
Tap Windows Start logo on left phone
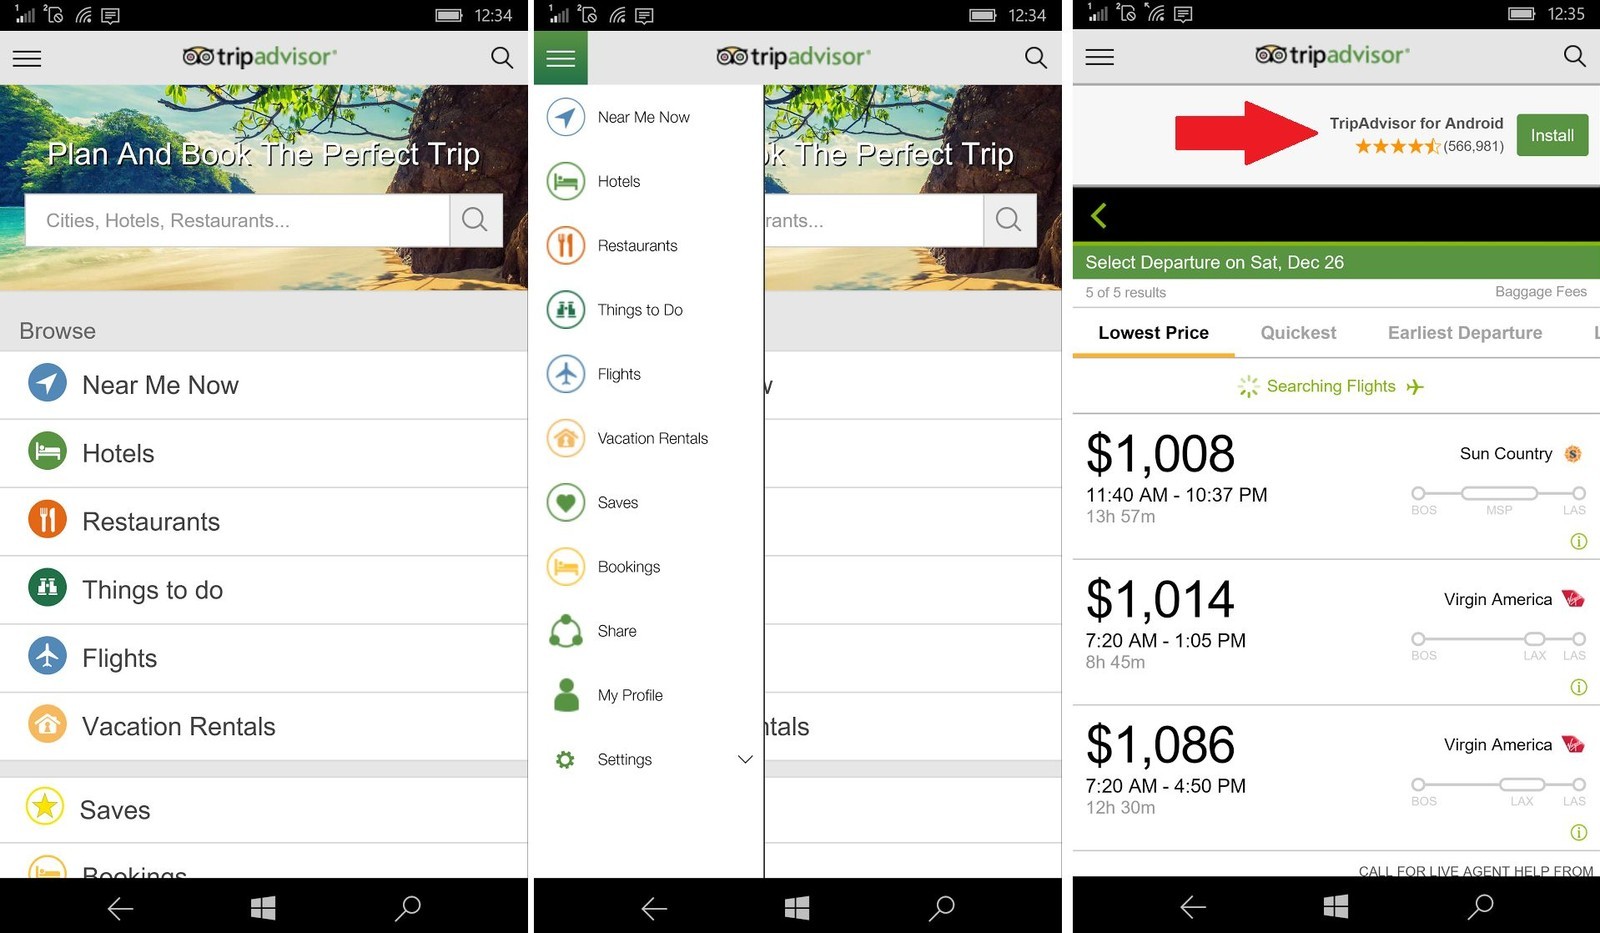pos(263,908)
